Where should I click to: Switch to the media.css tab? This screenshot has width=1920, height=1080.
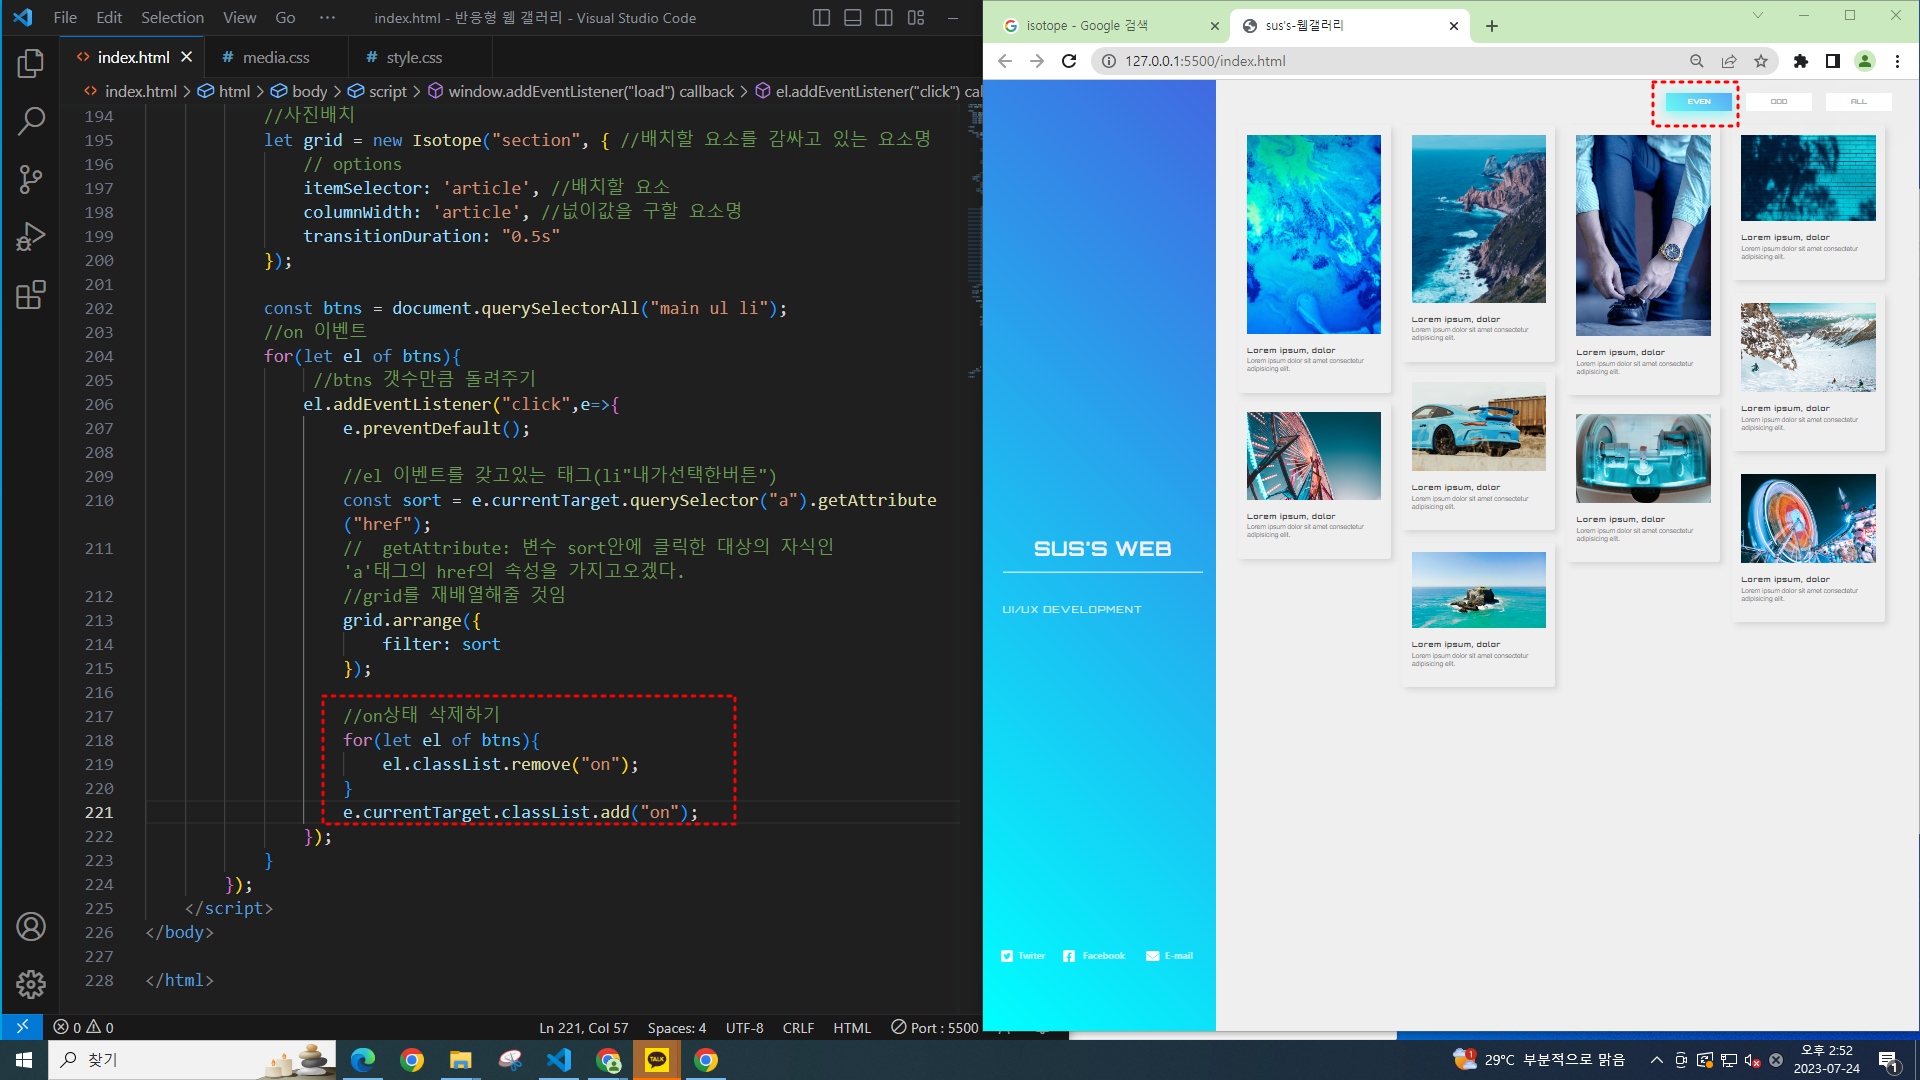point(276,58)
